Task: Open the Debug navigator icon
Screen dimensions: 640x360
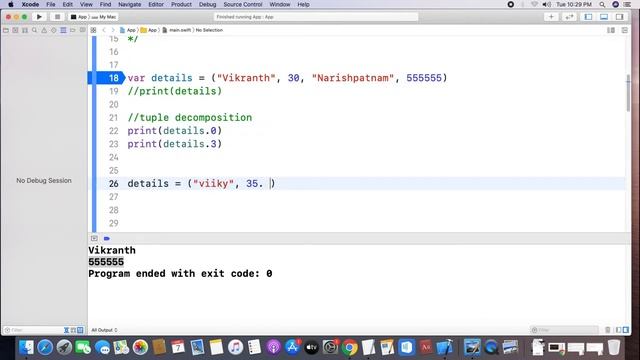Action: (x=63, y=30)
